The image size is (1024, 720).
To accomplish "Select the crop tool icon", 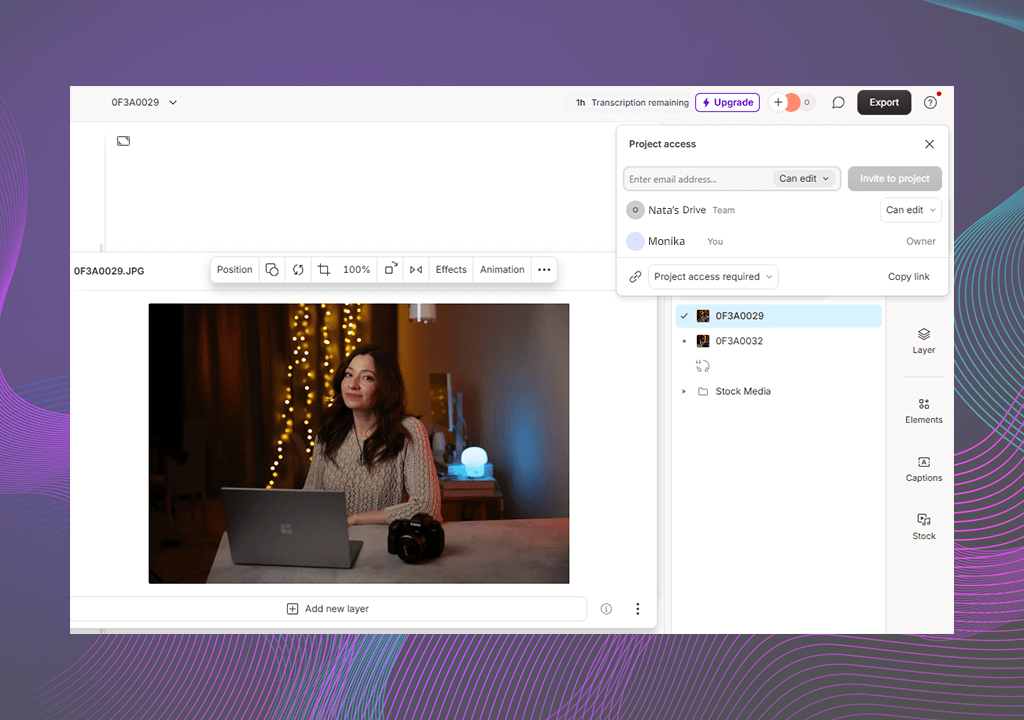I will 324,269.
